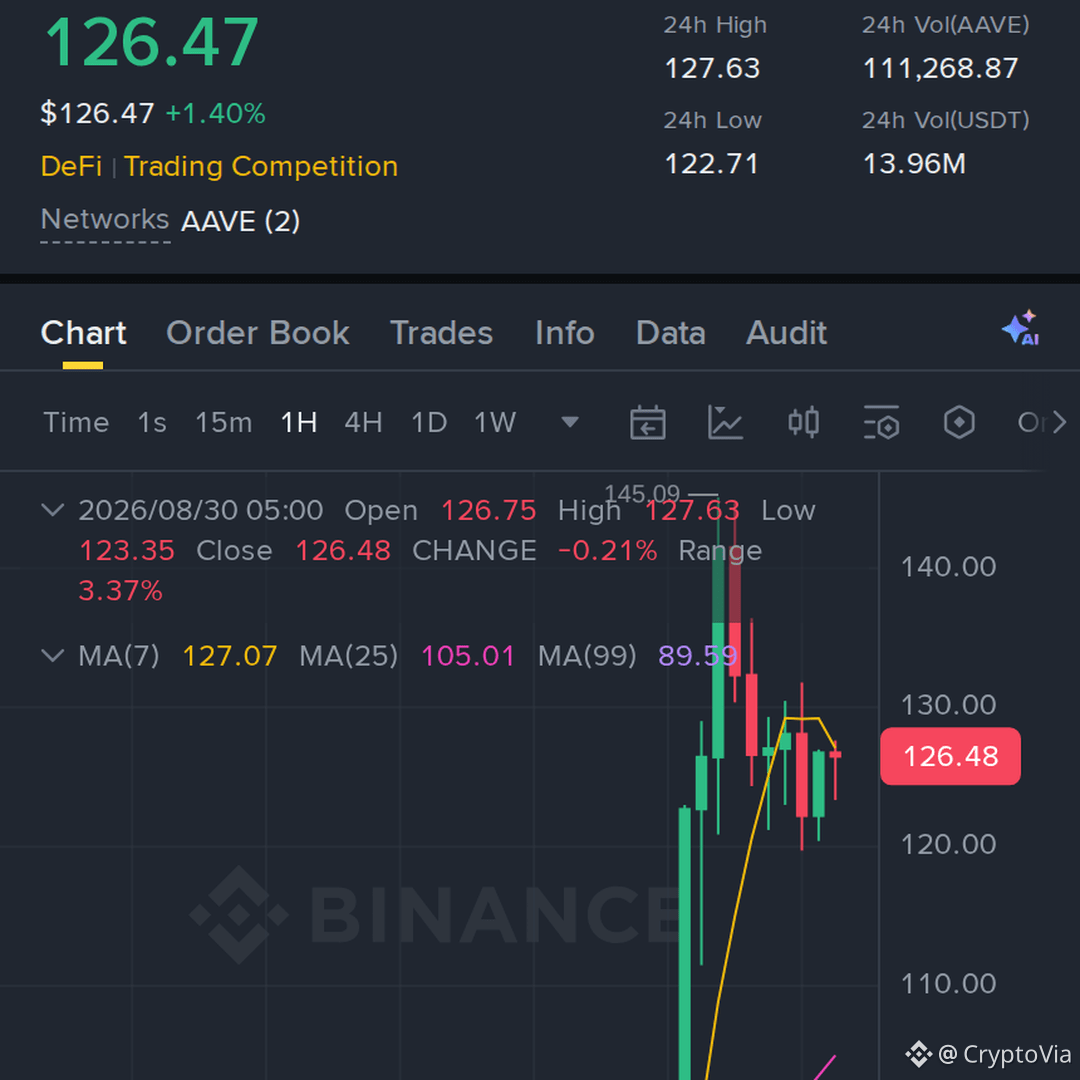
Task: Click the AAVE (2) networks value
Action: point(240,222)
